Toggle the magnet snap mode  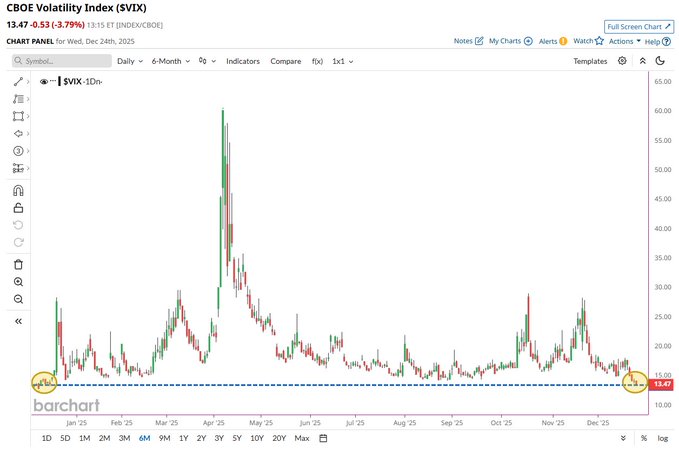click(18, 191)
